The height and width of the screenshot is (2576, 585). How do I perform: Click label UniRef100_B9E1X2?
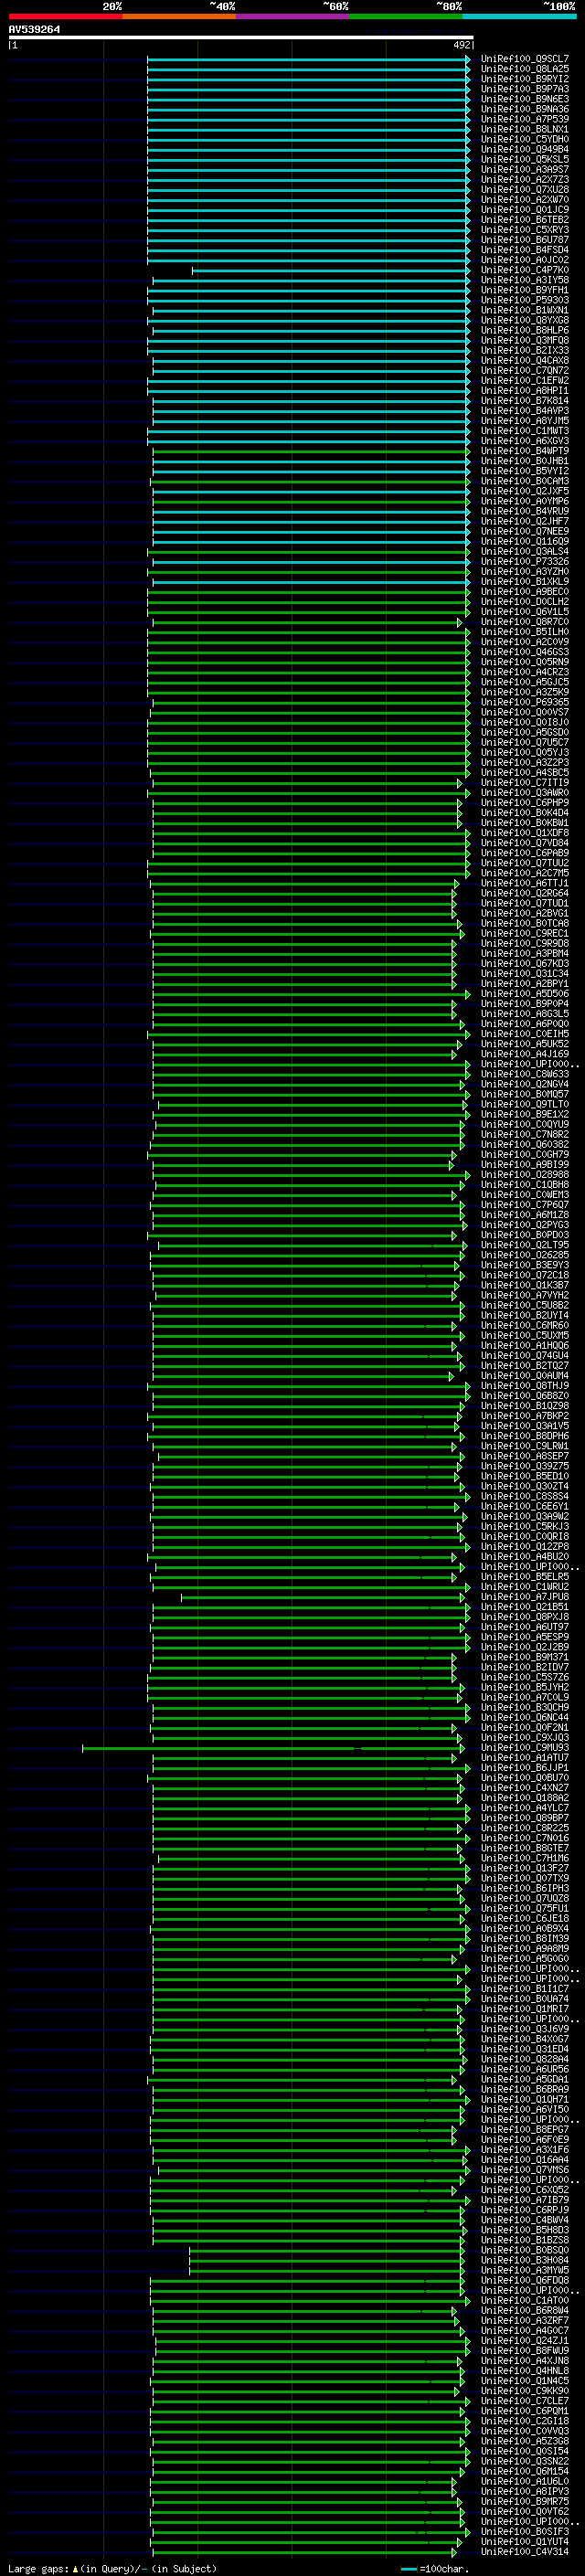[524, 1114]
